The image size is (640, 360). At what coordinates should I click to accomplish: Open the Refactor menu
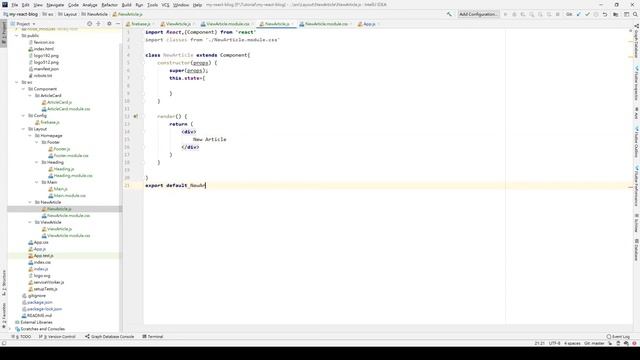click(109, 5)
